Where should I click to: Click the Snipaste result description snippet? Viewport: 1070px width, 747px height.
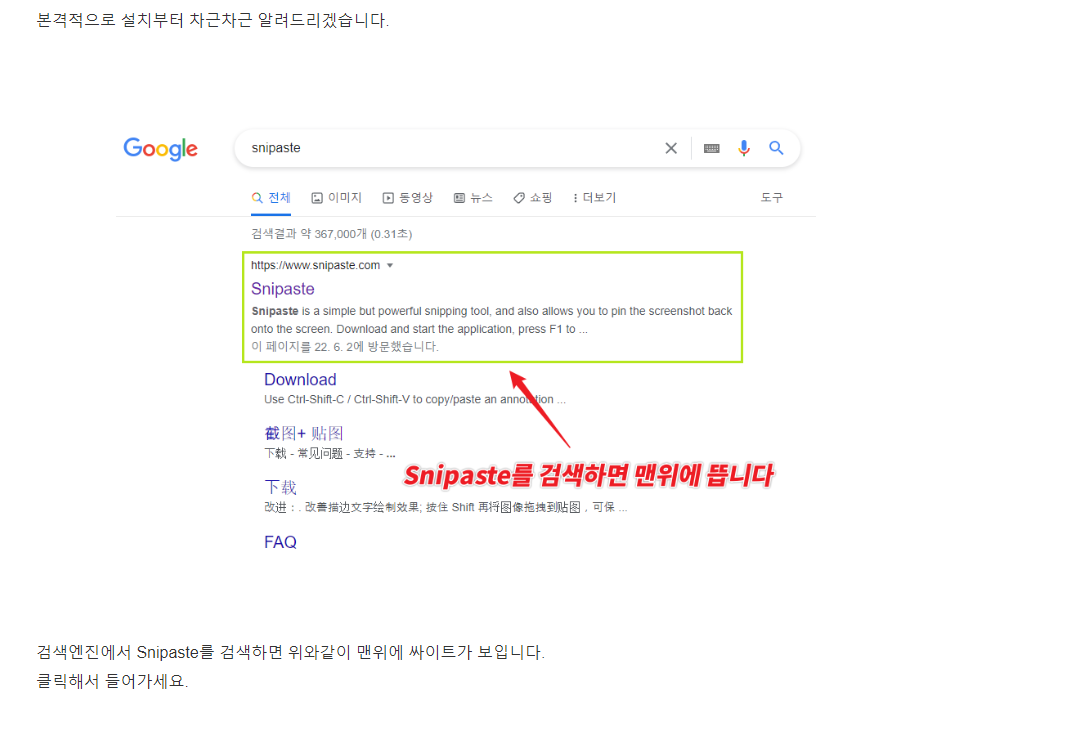click(491, 320)
